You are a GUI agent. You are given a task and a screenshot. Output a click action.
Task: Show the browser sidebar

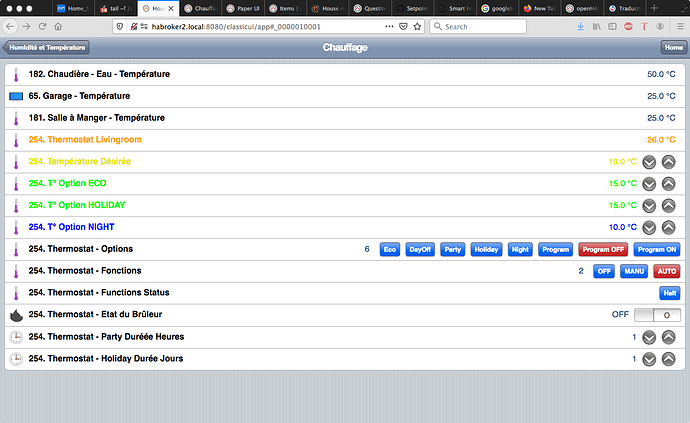tap(612, 26)
